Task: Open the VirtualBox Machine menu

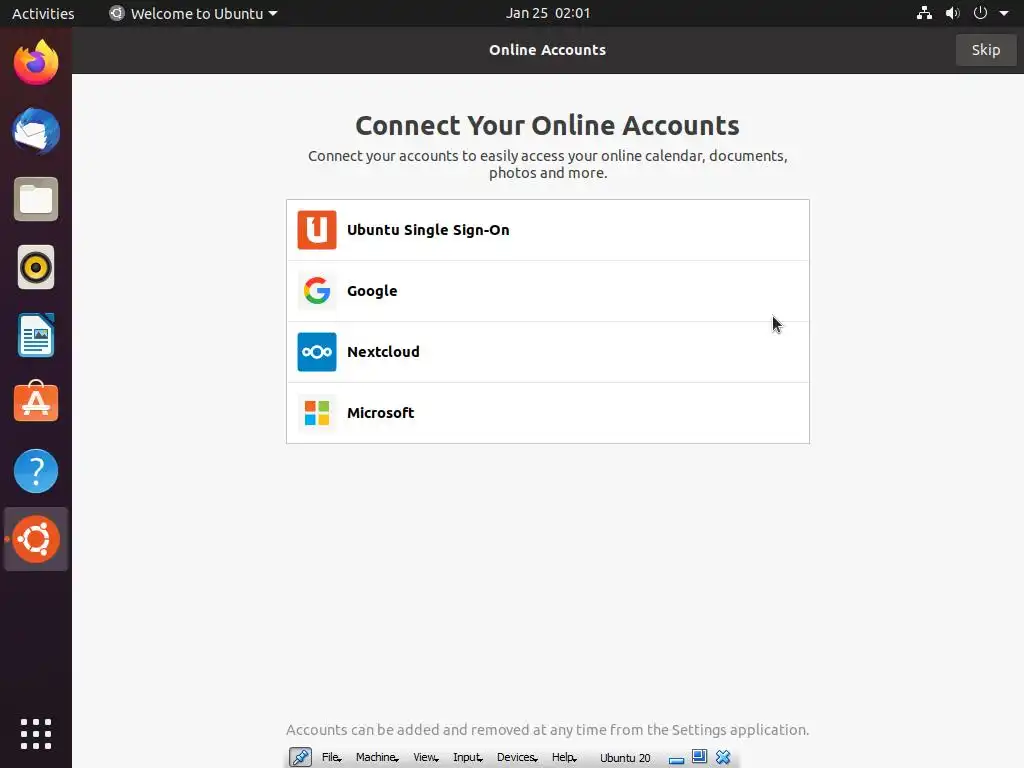Action: coord(377,758)
